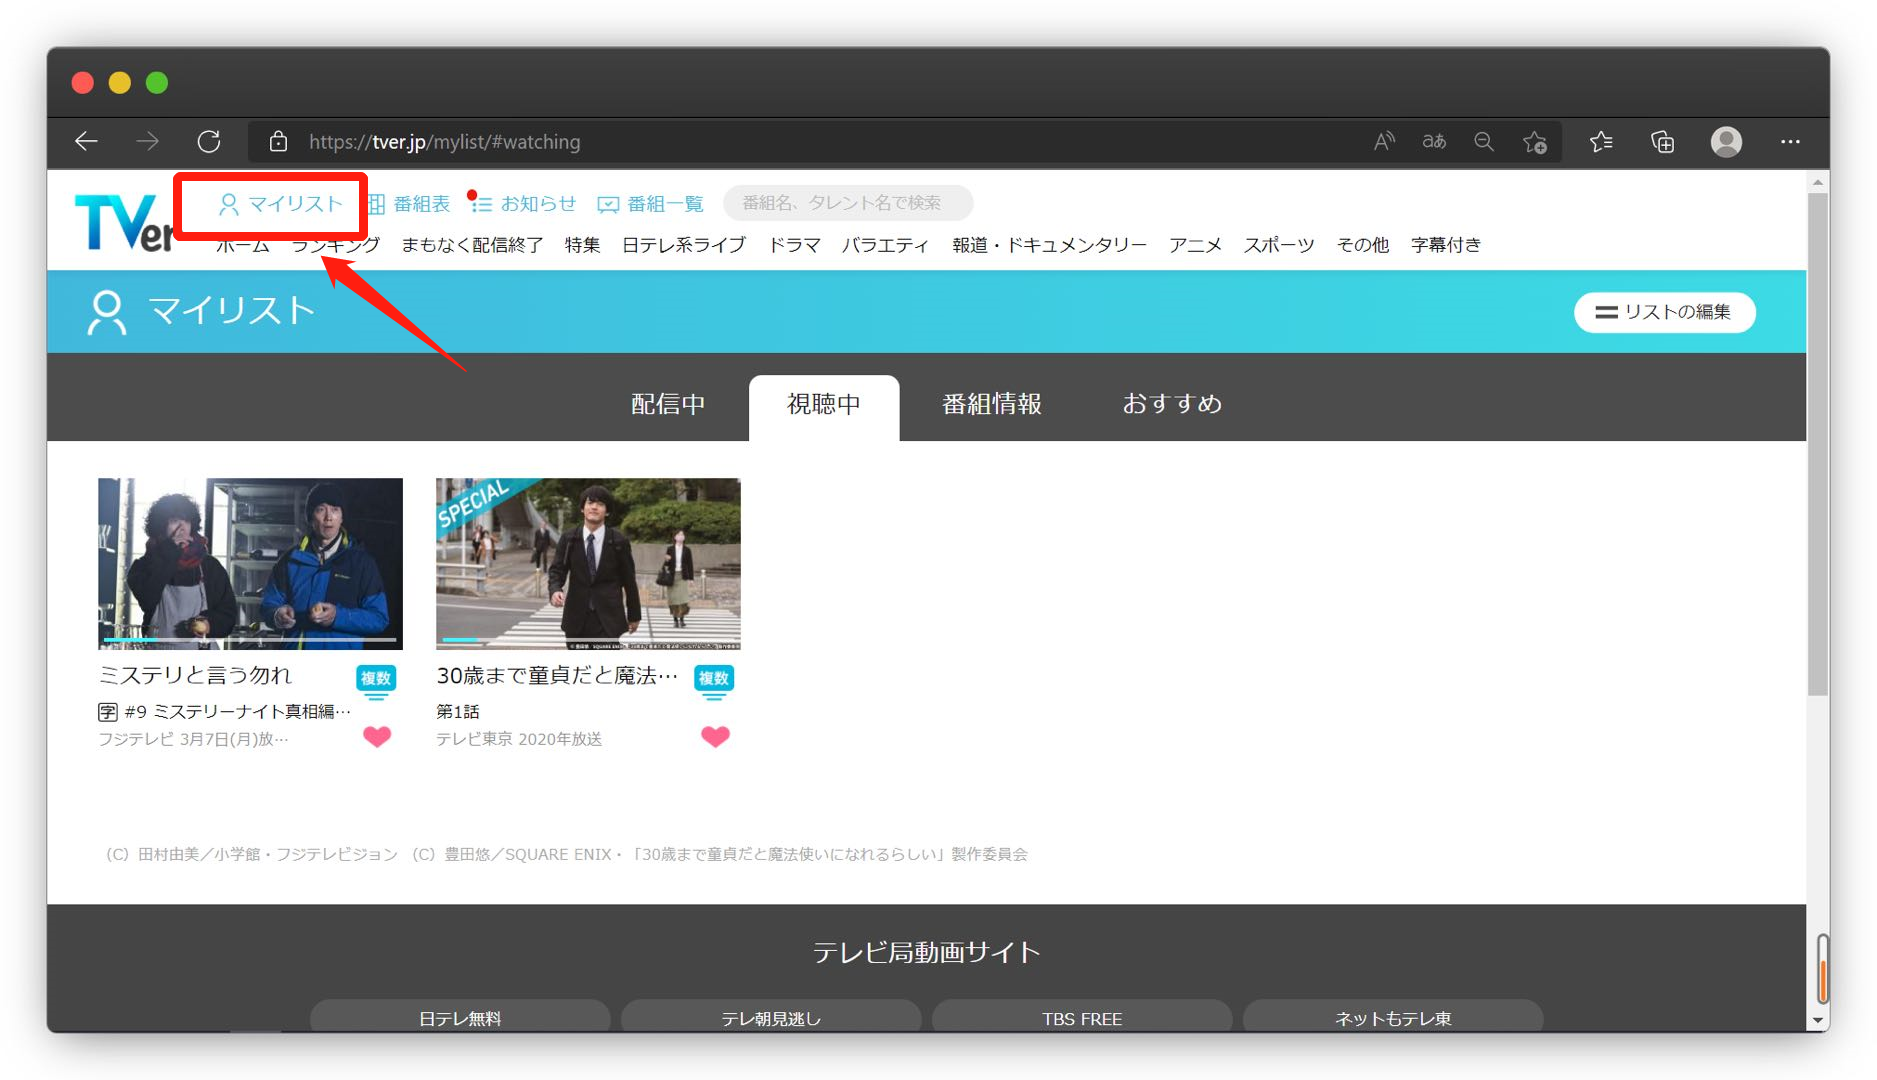Click the vertical scrollbar thumb

(1818, 444)
